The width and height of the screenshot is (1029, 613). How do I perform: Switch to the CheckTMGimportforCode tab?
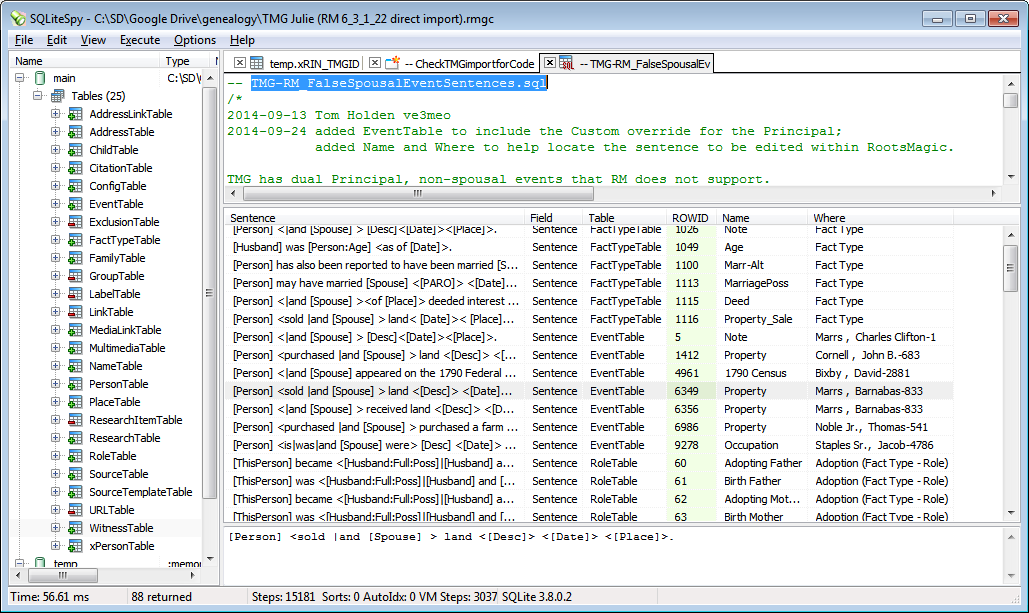pos(470,64)
